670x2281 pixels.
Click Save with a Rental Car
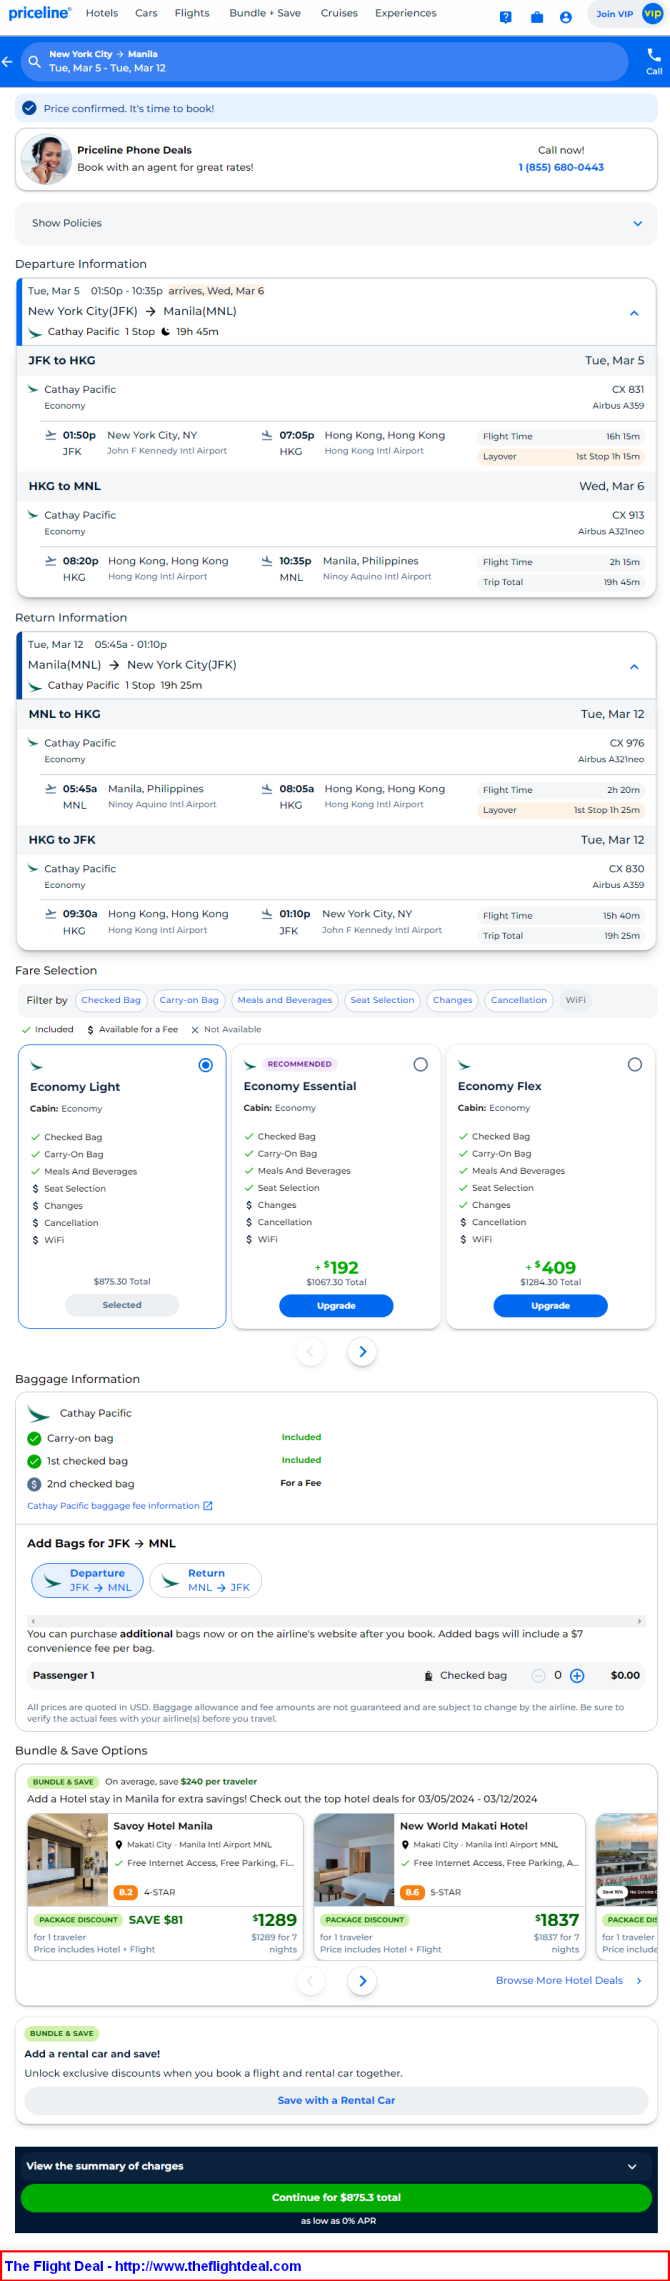click(336, 2100)
